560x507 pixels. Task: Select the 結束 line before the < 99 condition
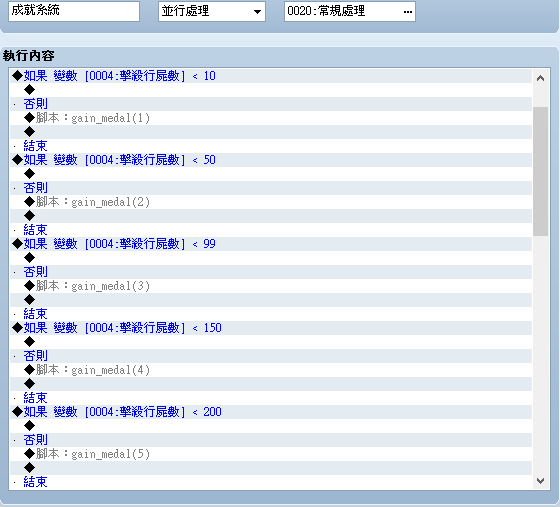pyautogui.click(x=271, y=230)
